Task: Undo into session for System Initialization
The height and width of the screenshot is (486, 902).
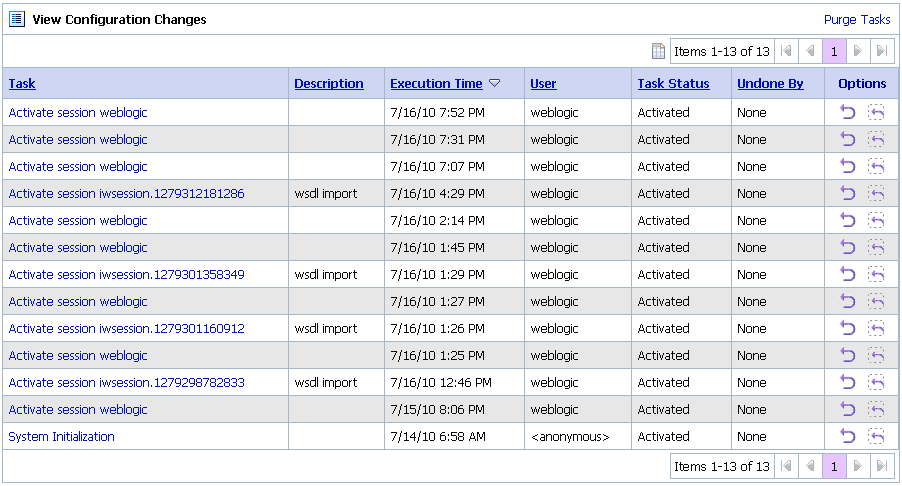Action: pos(876,437)
